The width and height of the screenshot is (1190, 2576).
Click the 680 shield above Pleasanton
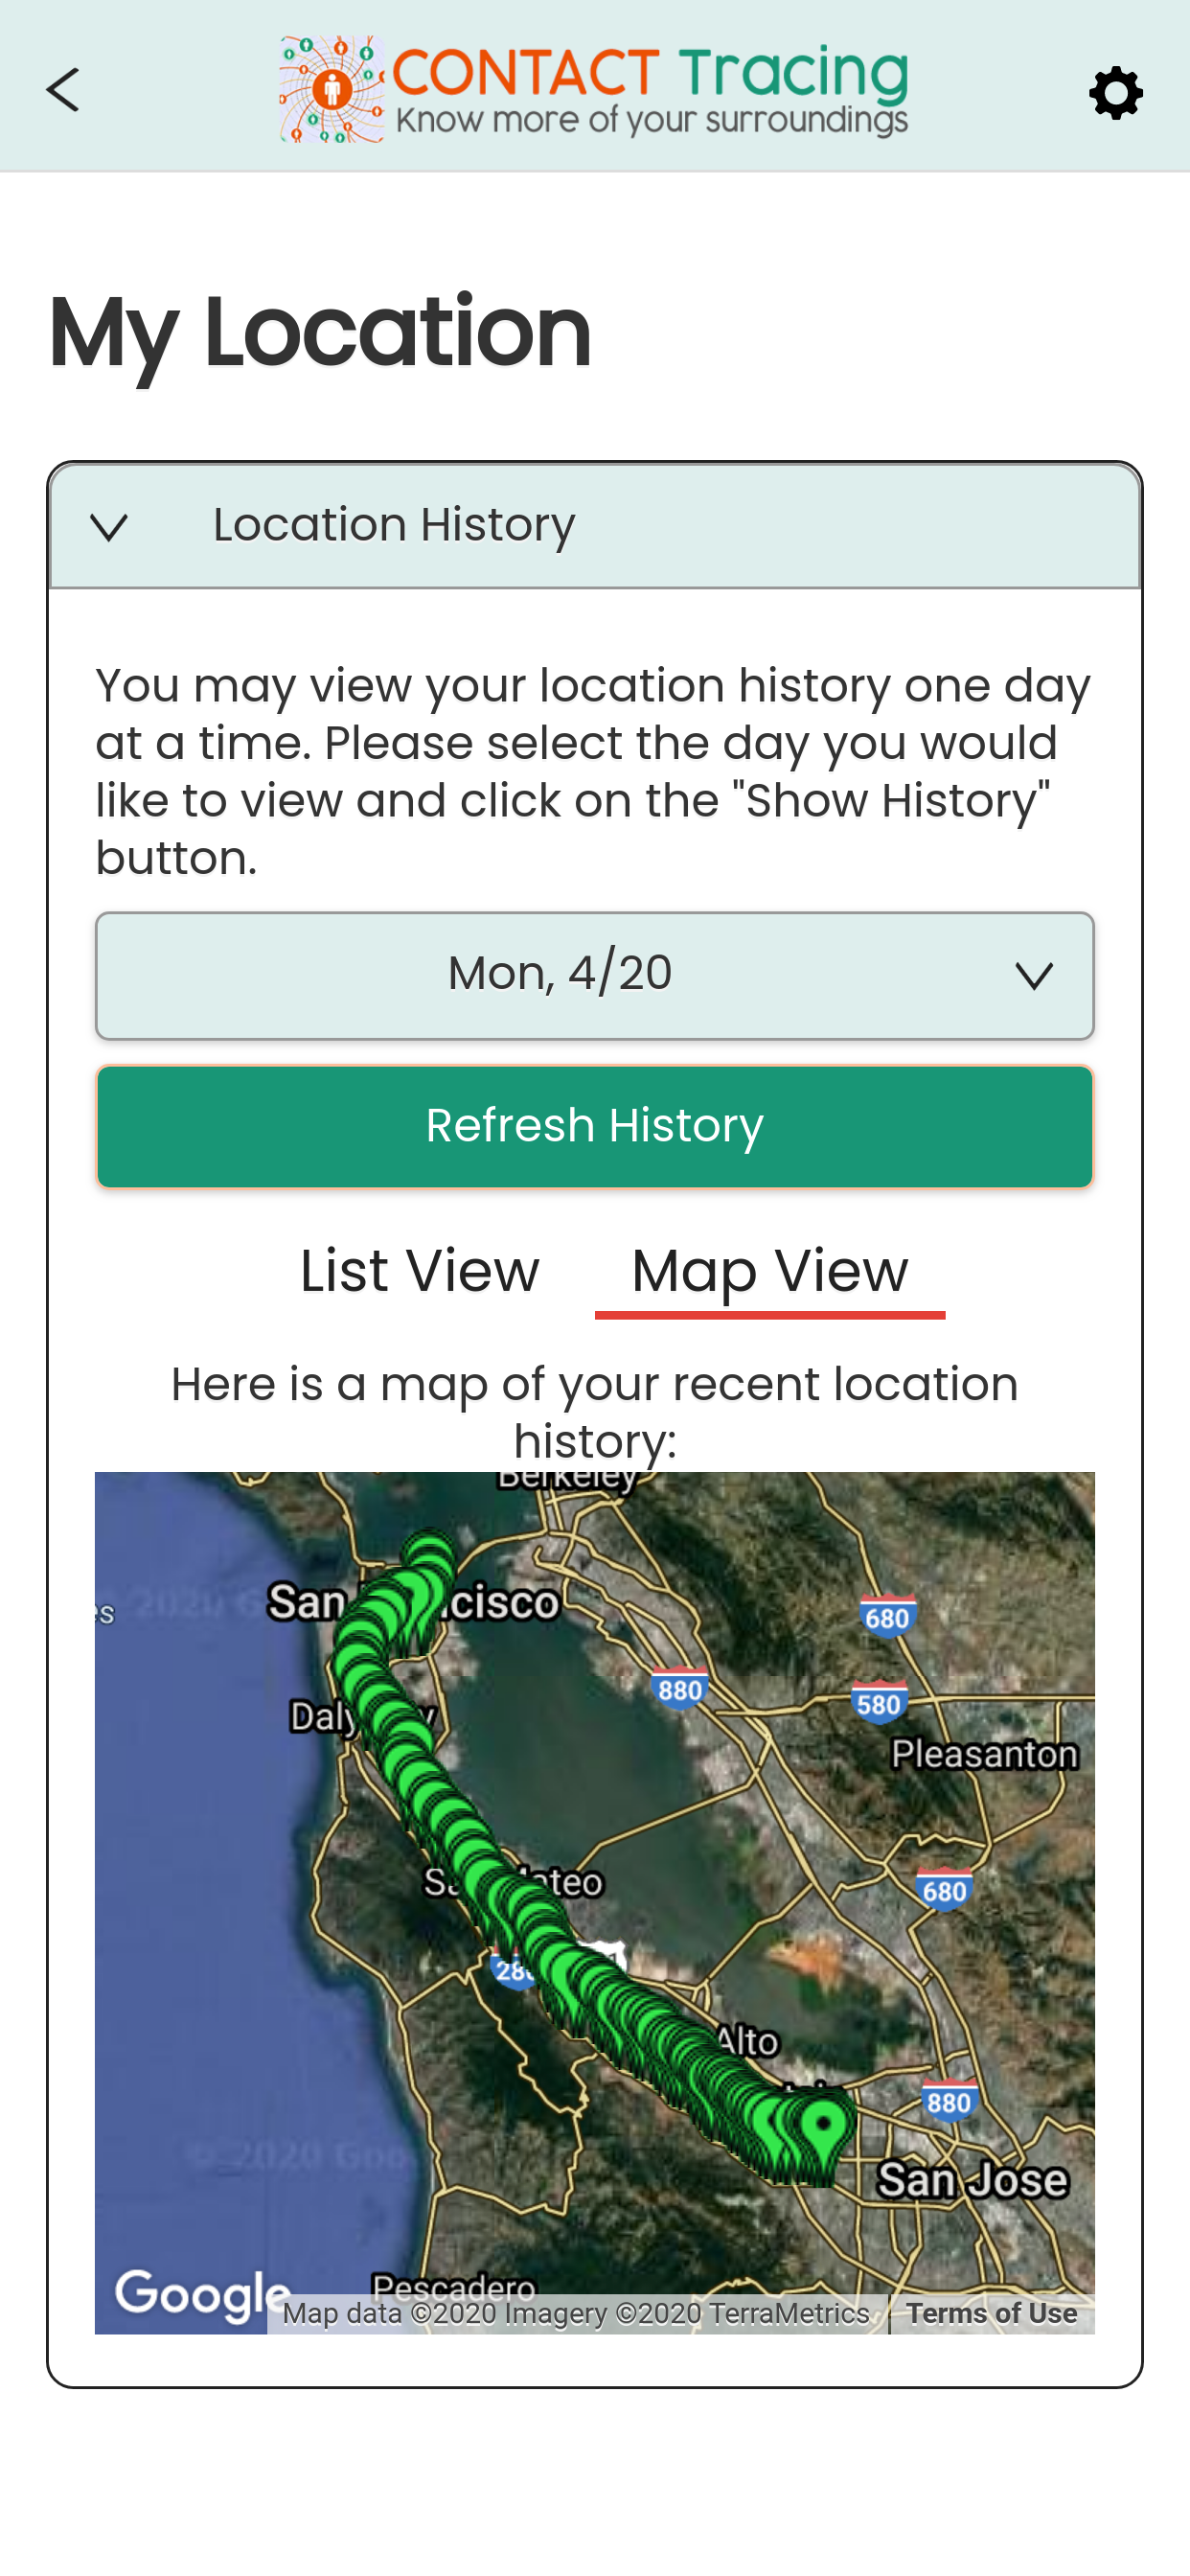pyautogui.click(x=887, y=1616)
